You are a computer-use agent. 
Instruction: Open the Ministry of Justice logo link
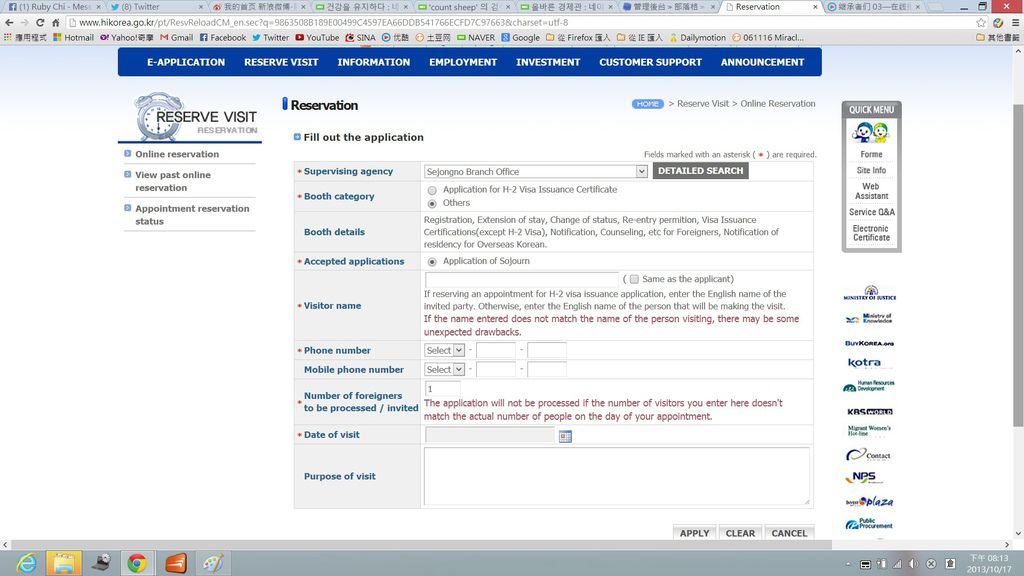point(870,293)
